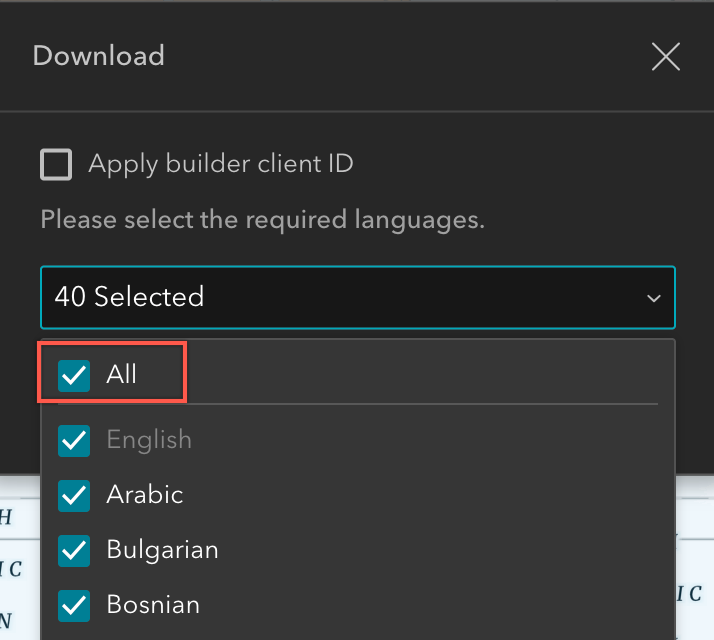Select the Bosnian language label
Screen dimensions: 714x640
153,604
